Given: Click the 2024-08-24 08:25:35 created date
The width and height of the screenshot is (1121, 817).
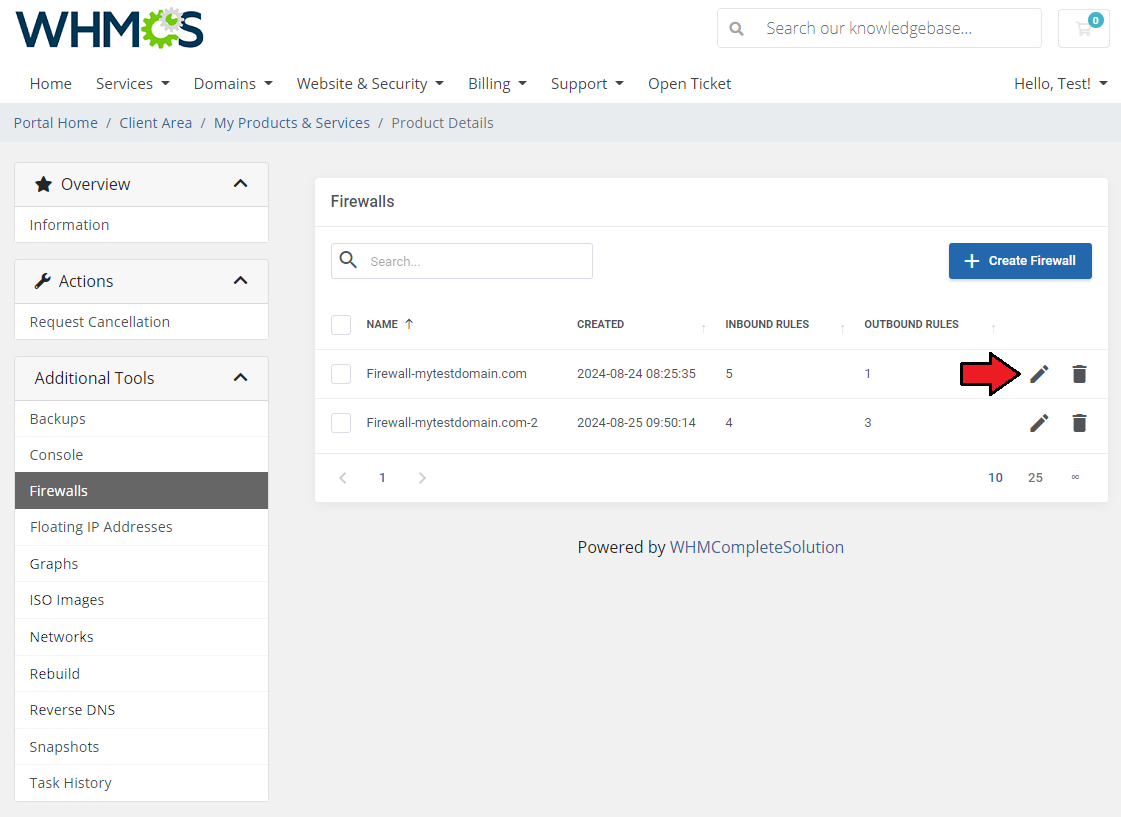Looking at the screenshot, I should tap(636, 373).
